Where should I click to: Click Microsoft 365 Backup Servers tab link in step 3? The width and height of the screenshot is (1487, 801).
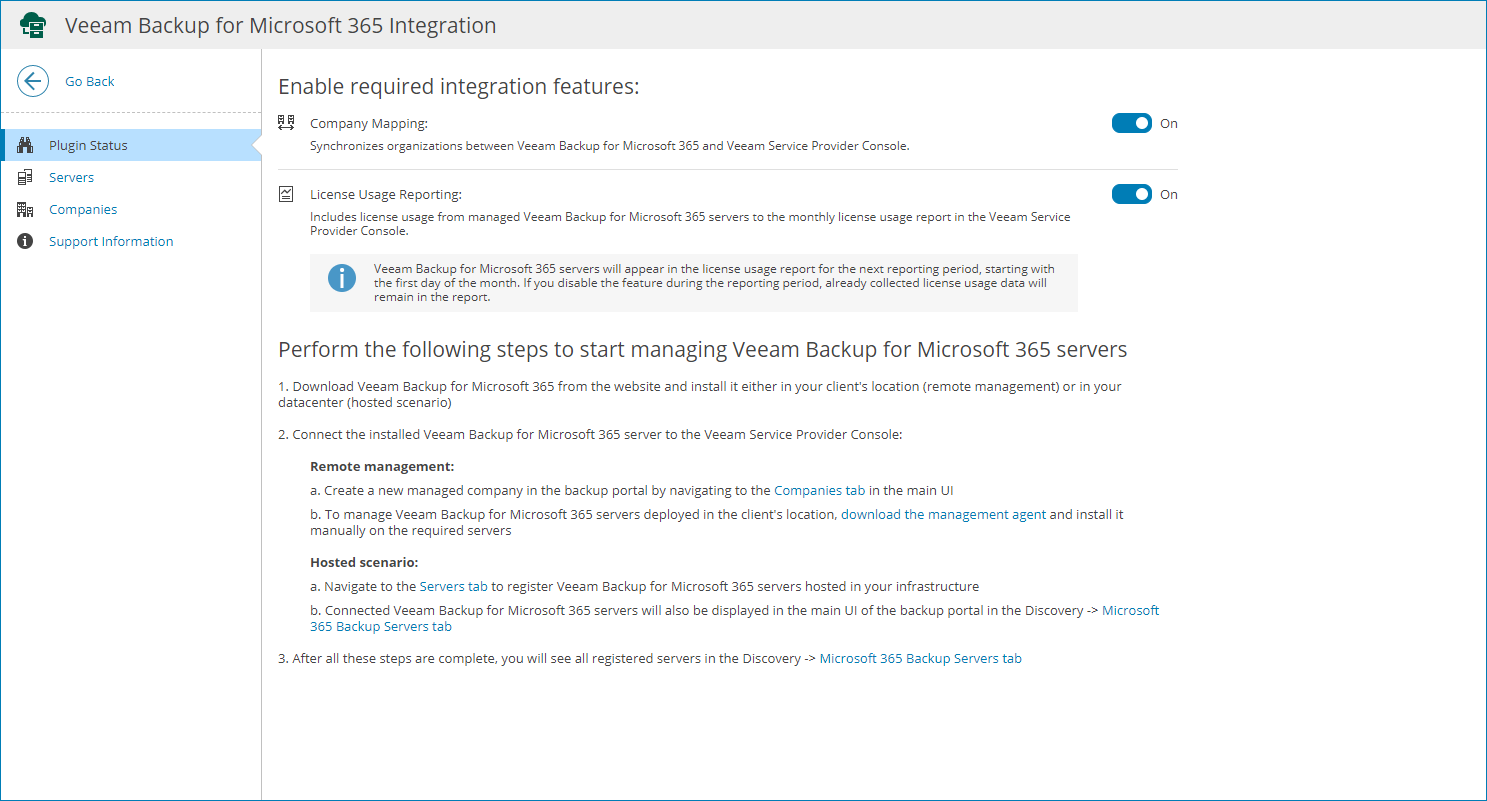[920, 659]
